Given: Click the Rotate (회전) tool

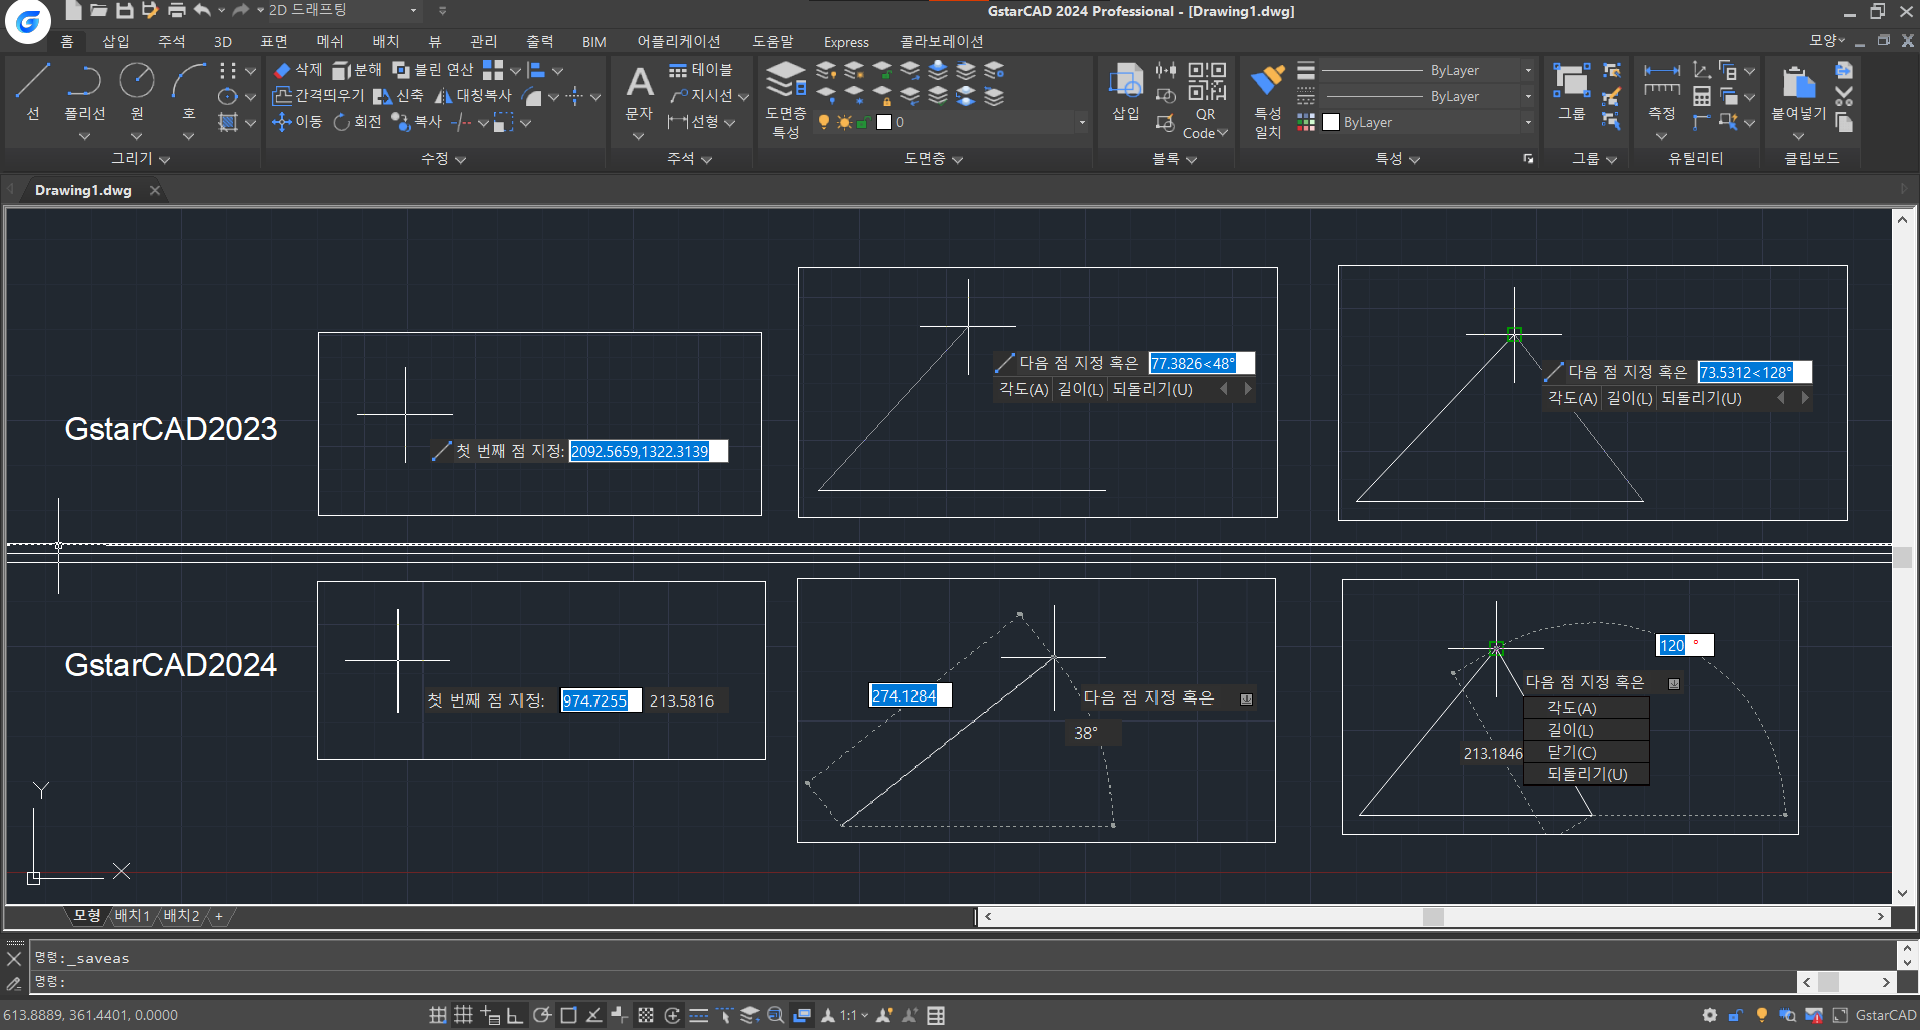Looking at the screenshot, I should pos(357,121).
